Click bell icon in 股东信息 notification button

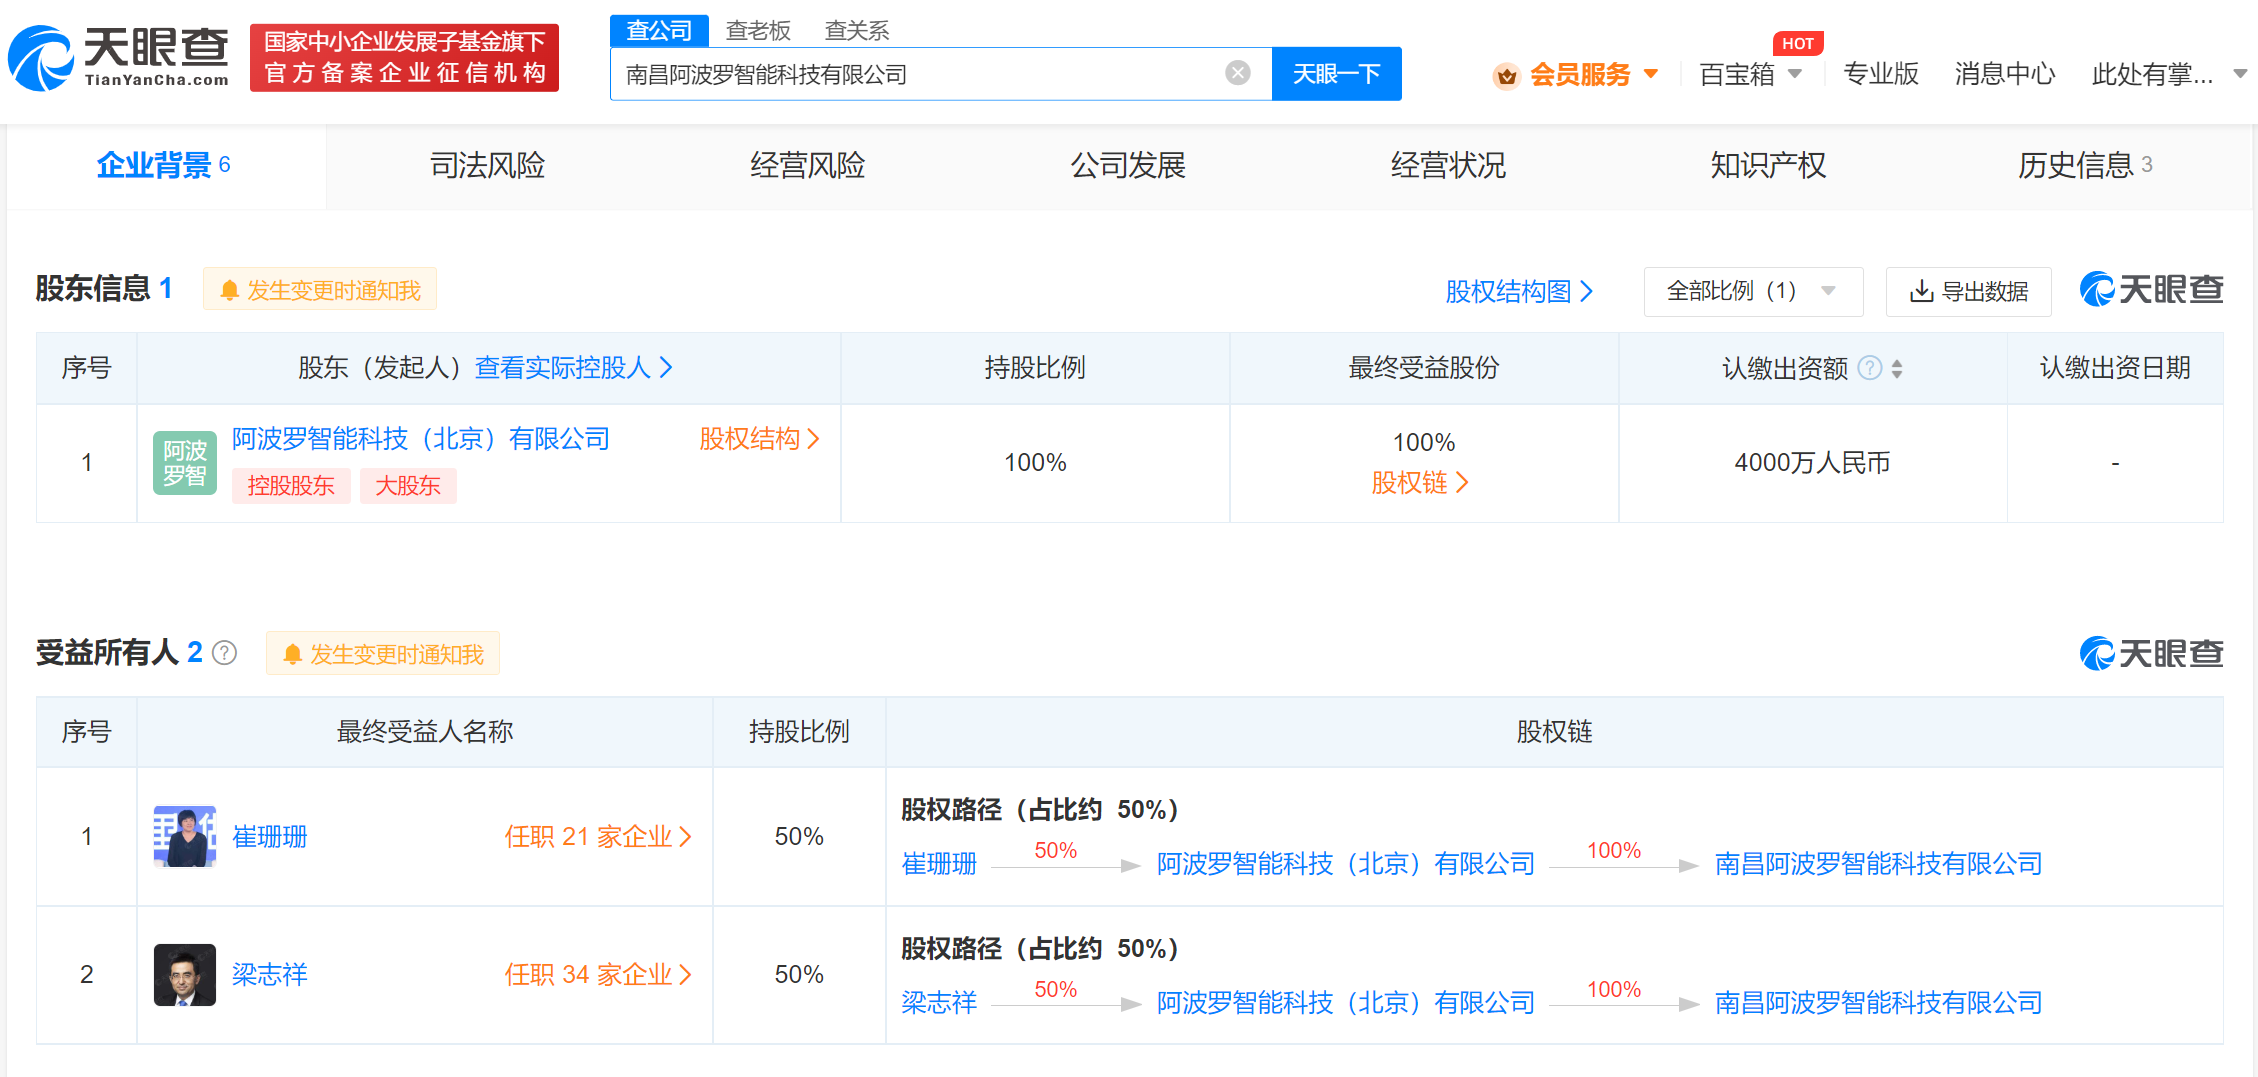tap(229, 290)
